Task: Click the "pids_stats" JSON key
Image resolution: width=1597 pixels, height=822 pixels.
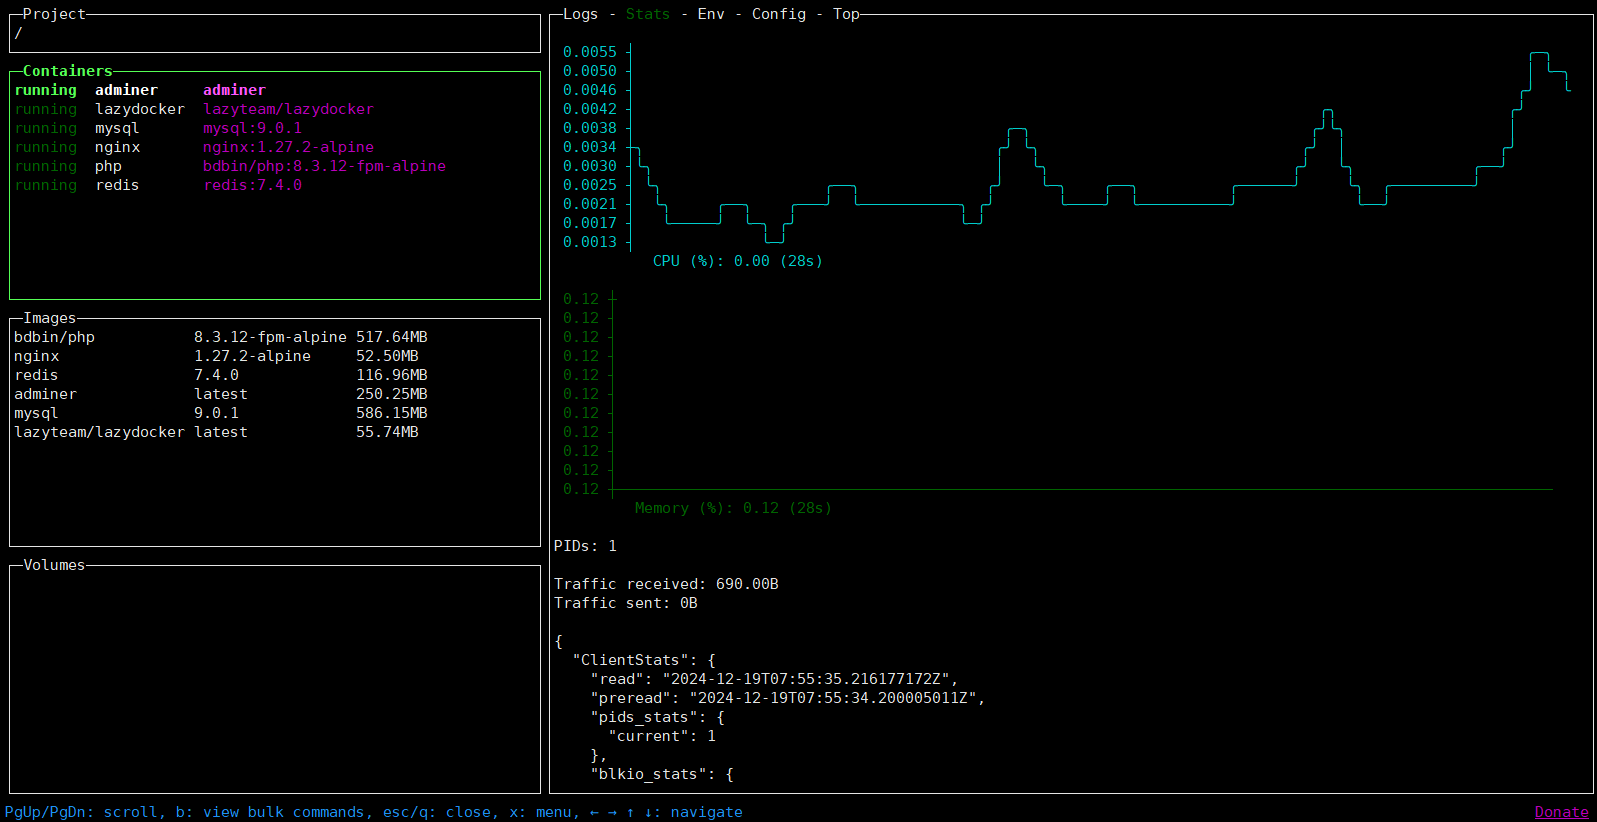Action: tap(643, 717)
